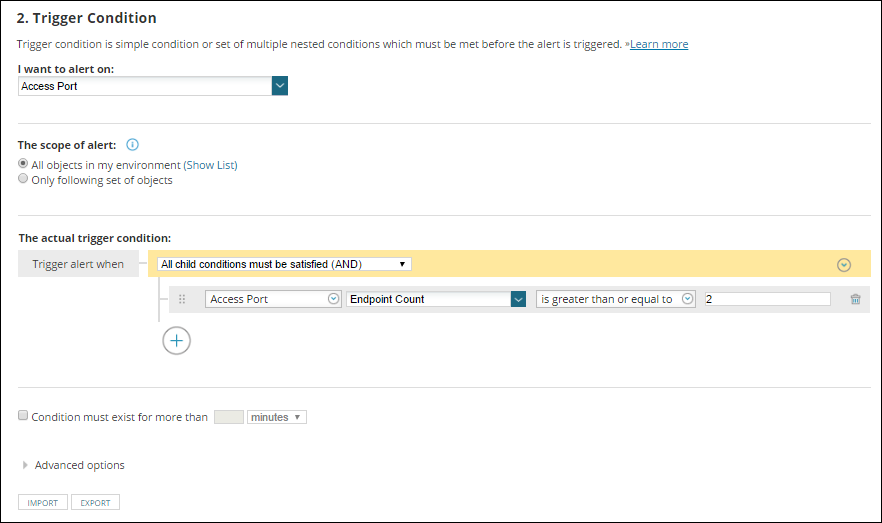The image size is (882, 523).
Task: Select All objects in my environment
Action: tap(23, 164)
